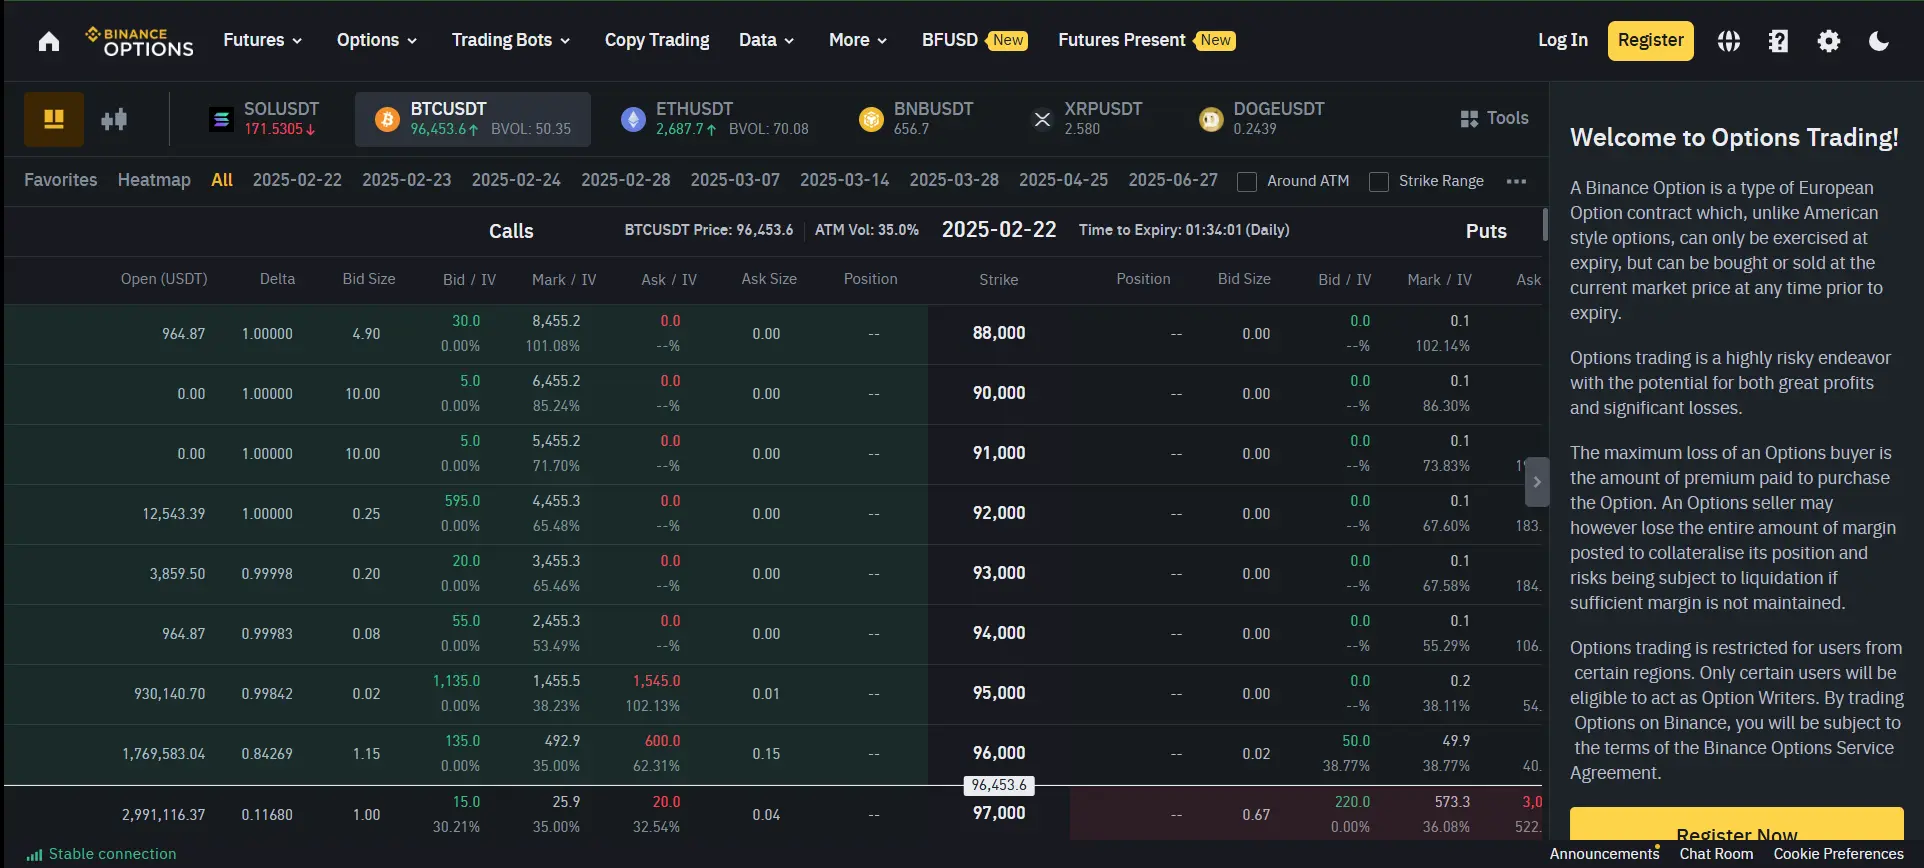Click the Solana coin icon
Screen dimensions: 1924x868
click(x=221, y=119)
